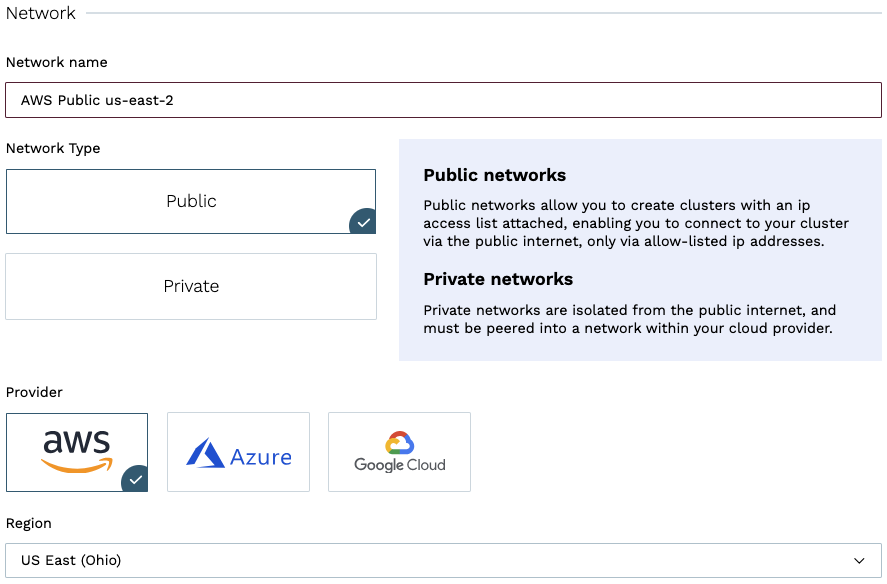This screenshot has height=584, width=887.
Task: Click inside the Network name field
Action: click(x=444, y=100)
